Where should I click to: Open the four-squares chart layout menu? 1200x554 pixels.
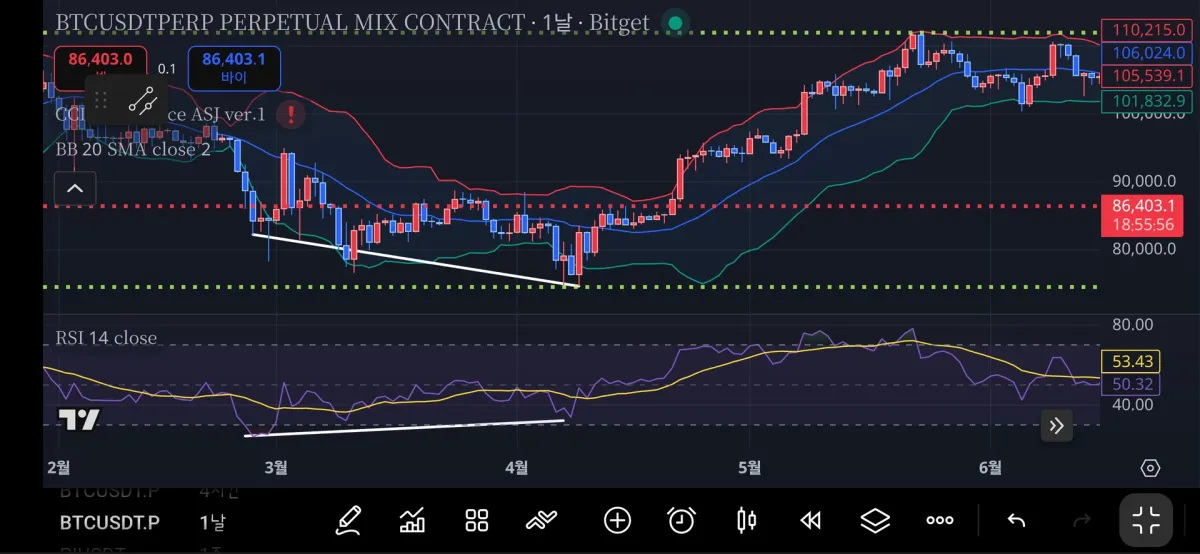477,520
